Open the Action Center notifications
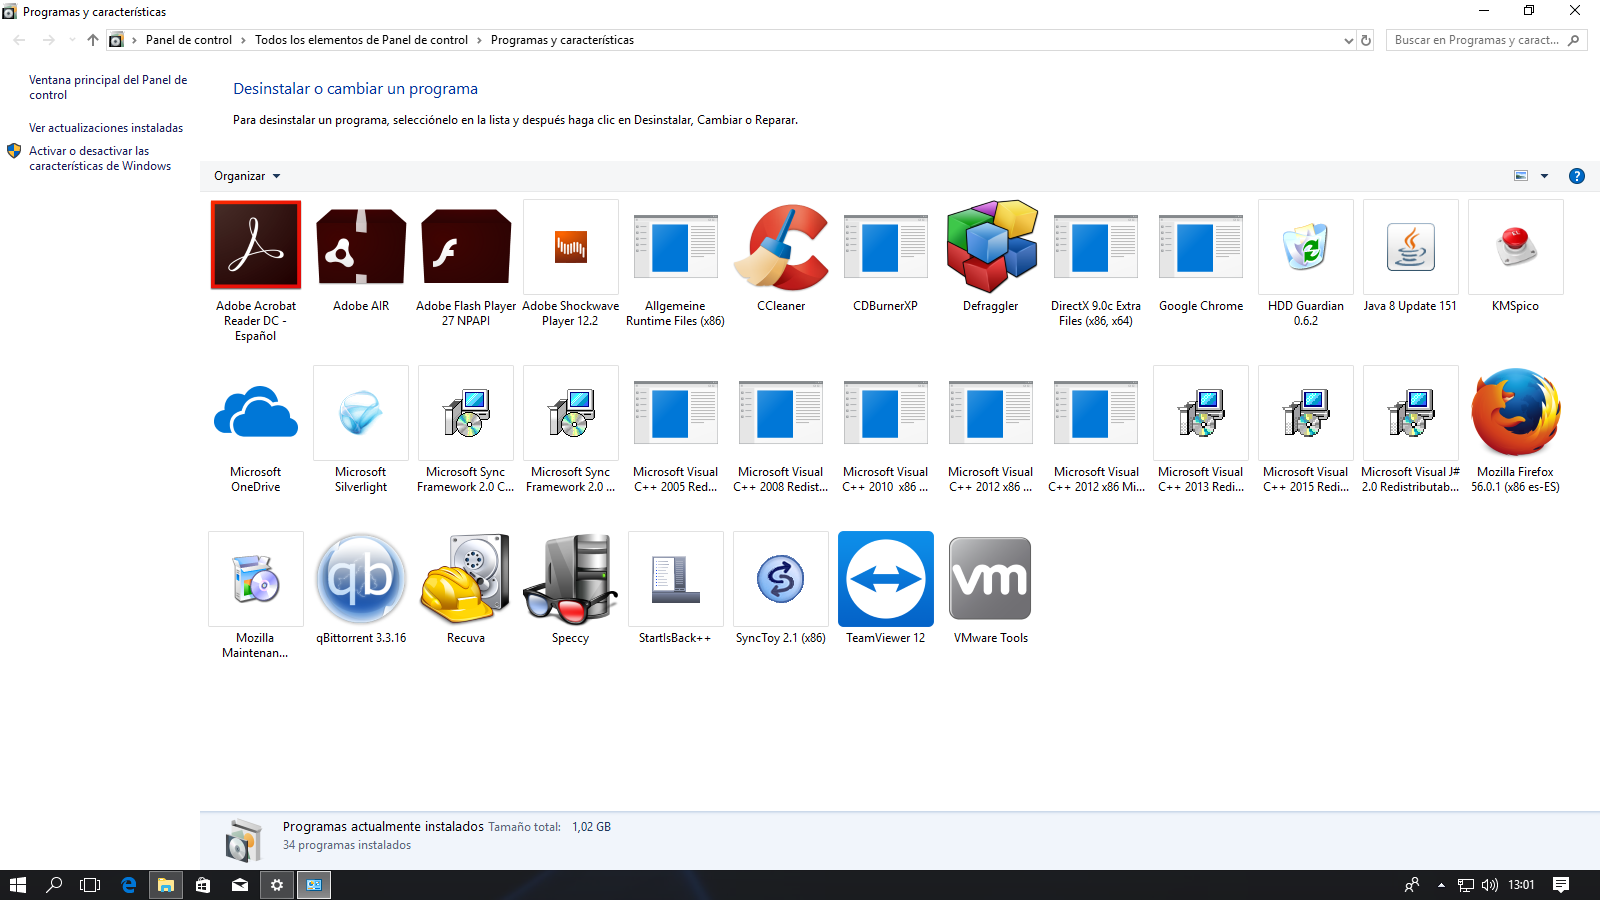This screenshot has width=1600, height=900. [x=1561, y=885]
